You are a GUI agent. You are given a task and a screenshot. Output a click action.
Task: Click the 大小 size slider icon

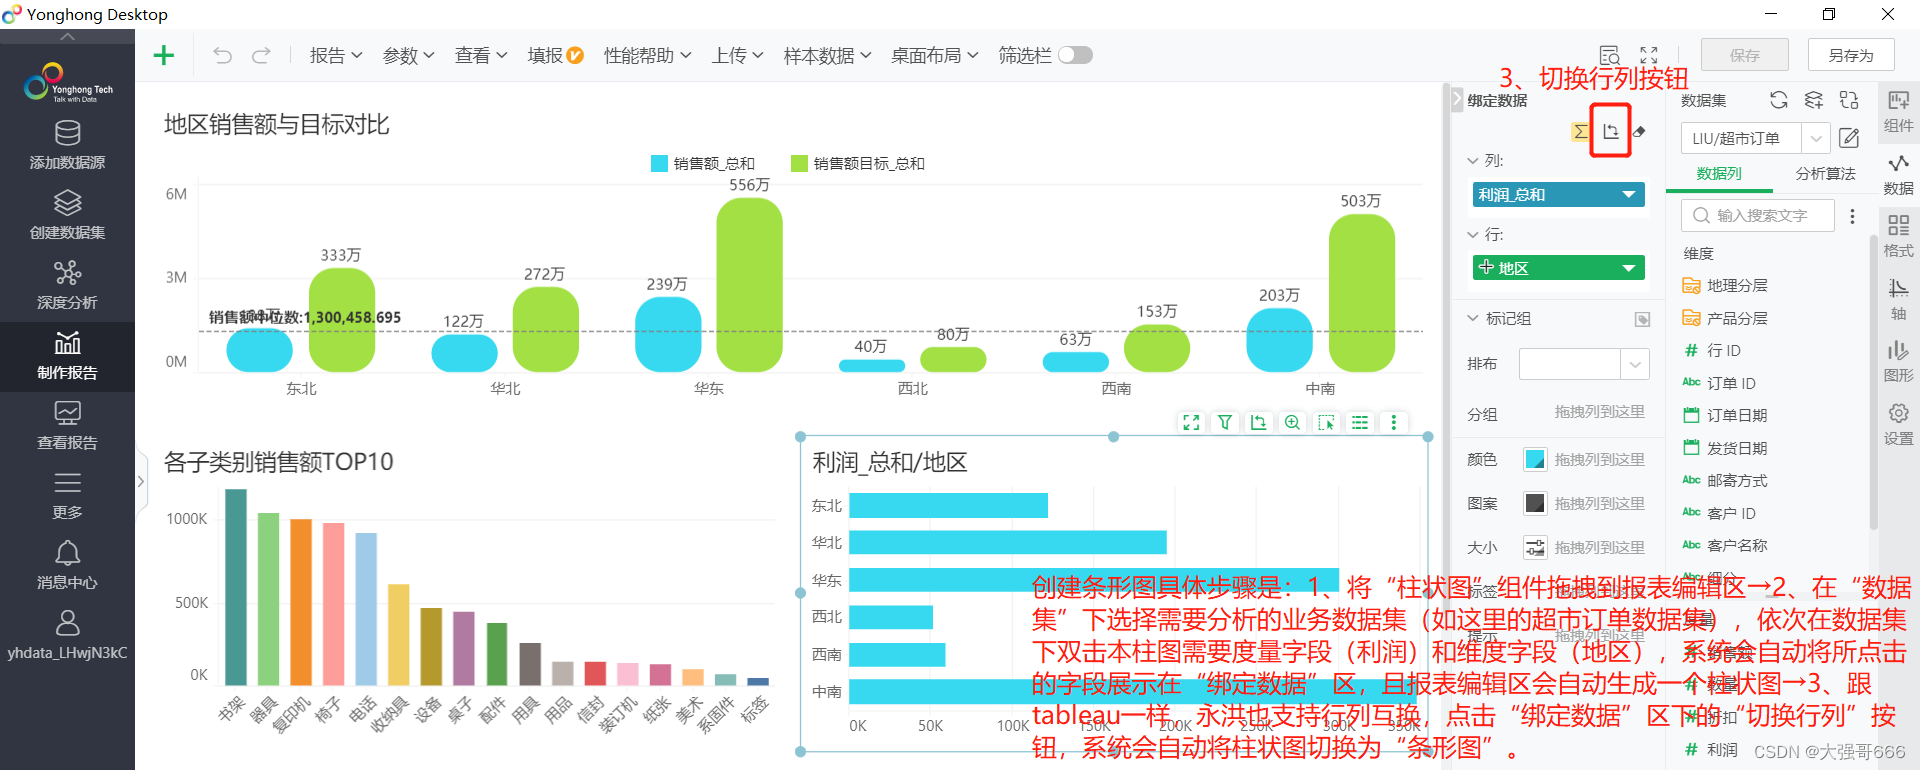tap(1534, 547)
